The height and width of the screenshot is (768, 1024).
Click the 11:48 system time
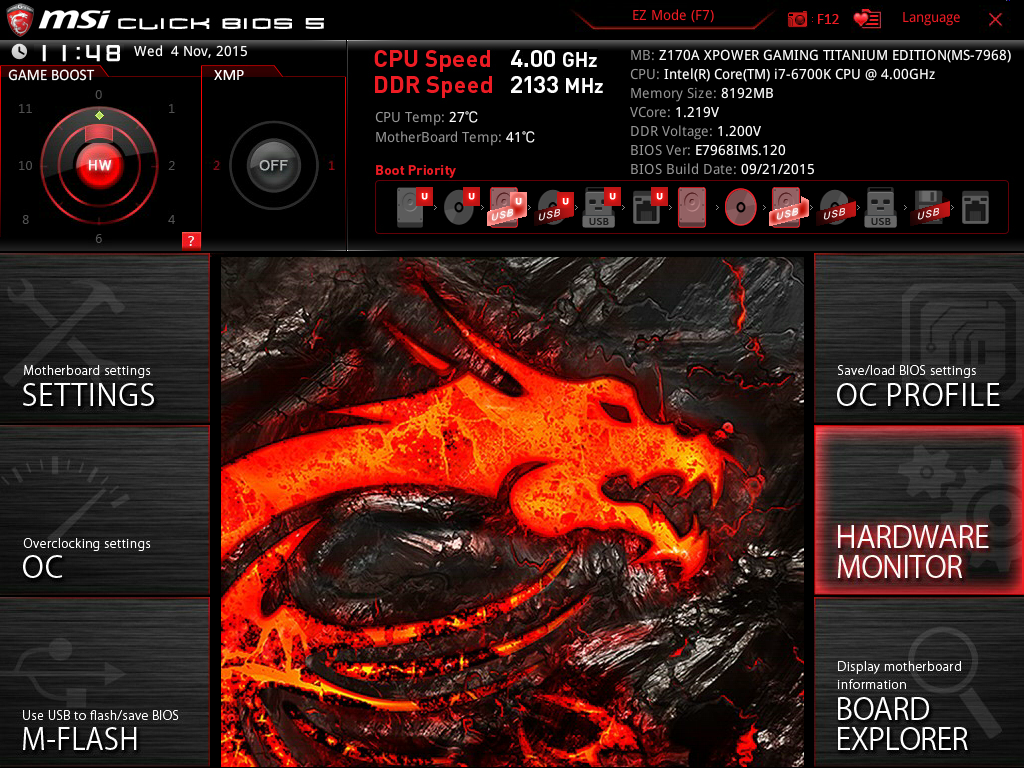[x=80, y=52]
